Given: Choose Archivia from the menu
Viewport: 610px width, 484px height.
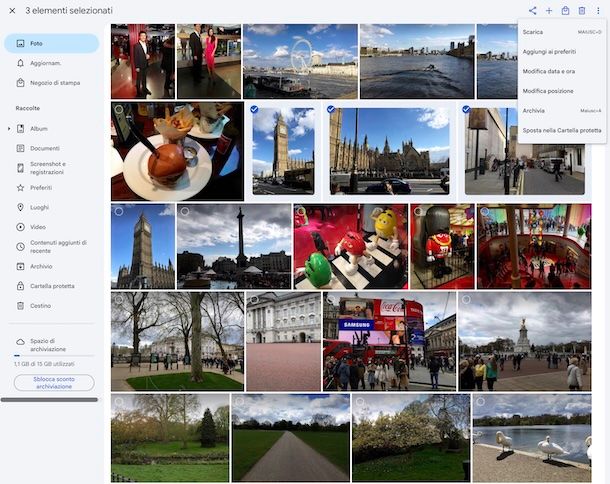Looking at the screenshot, I should pos(562,110).
